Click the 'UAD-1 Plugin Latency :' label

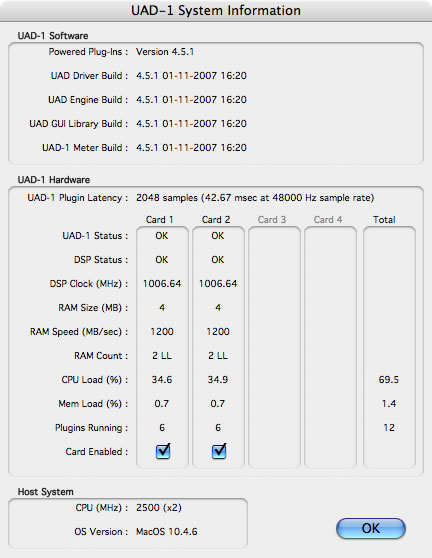coord(78,198)
